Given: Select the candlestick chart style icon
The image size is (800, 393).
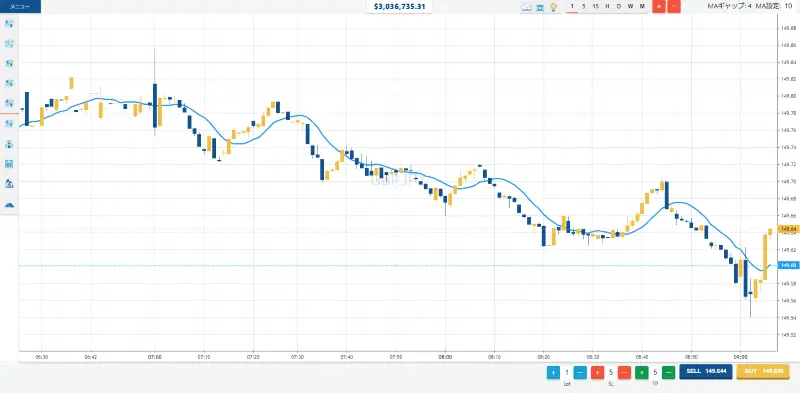Looking at the screenshot, I should (540, 7).
